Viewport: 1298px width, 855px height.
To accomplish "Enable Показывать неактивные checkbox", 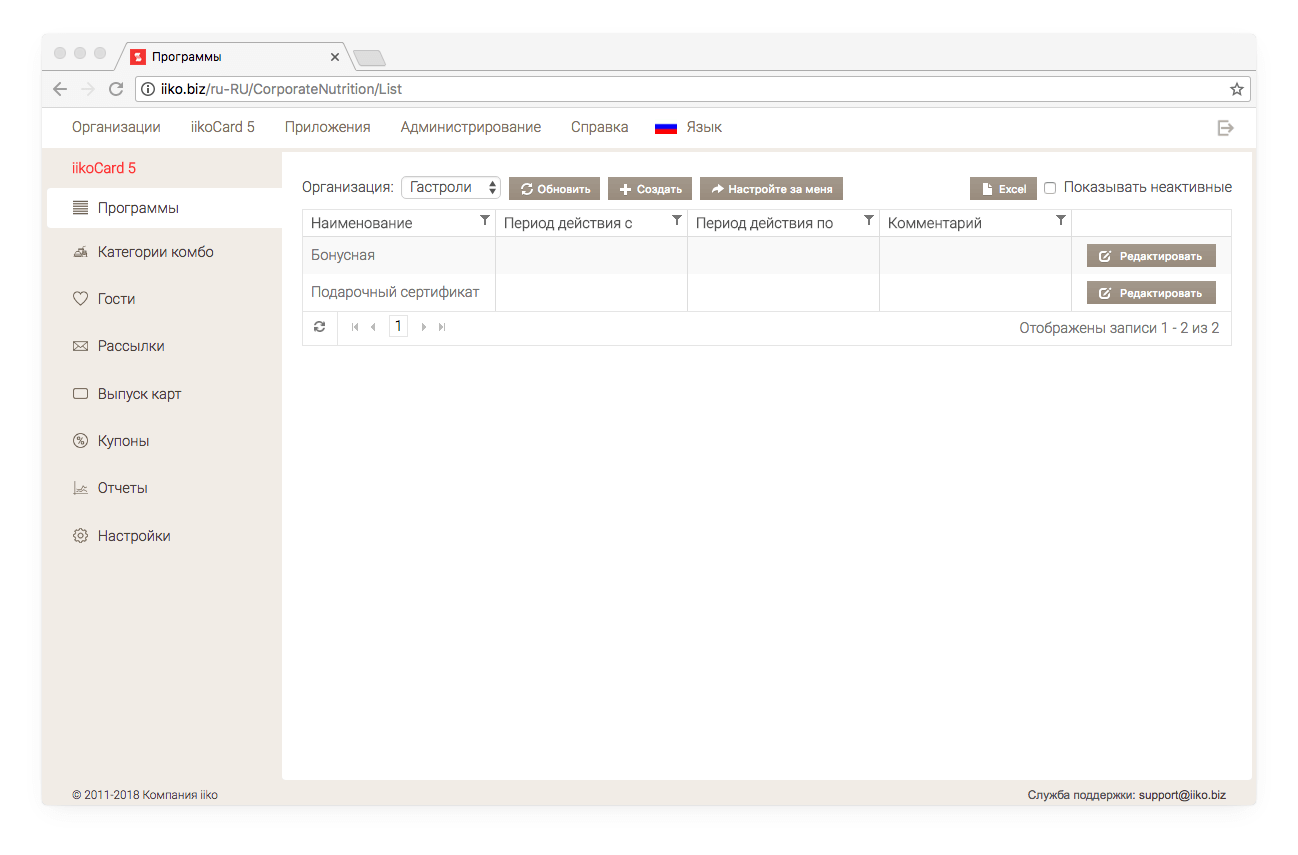I will pyautogui.click(x=1050, y=188).
